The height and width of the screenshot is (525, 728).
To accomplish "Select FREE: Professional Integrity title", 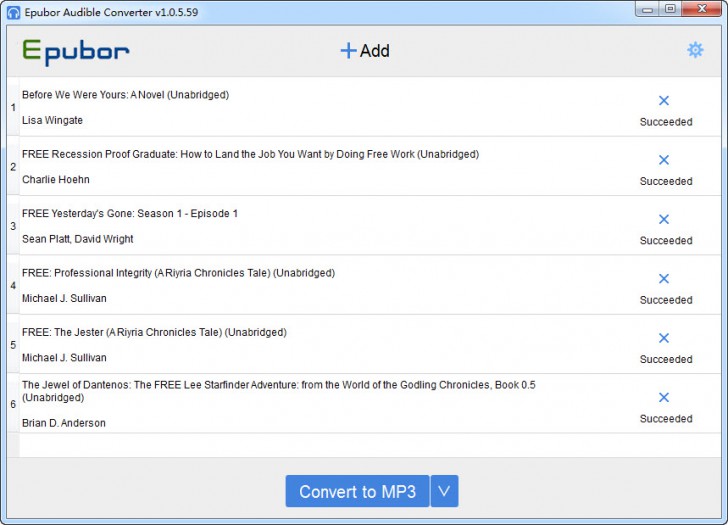I will (x=178, y=273).
